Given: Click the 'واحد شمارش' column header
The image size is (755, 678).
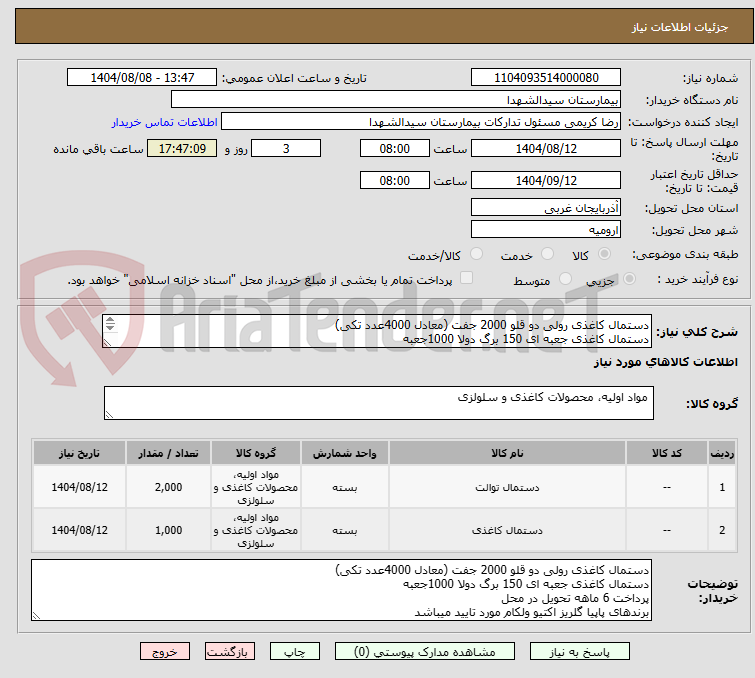Looking at the screenshot, I should pos(345,453).
